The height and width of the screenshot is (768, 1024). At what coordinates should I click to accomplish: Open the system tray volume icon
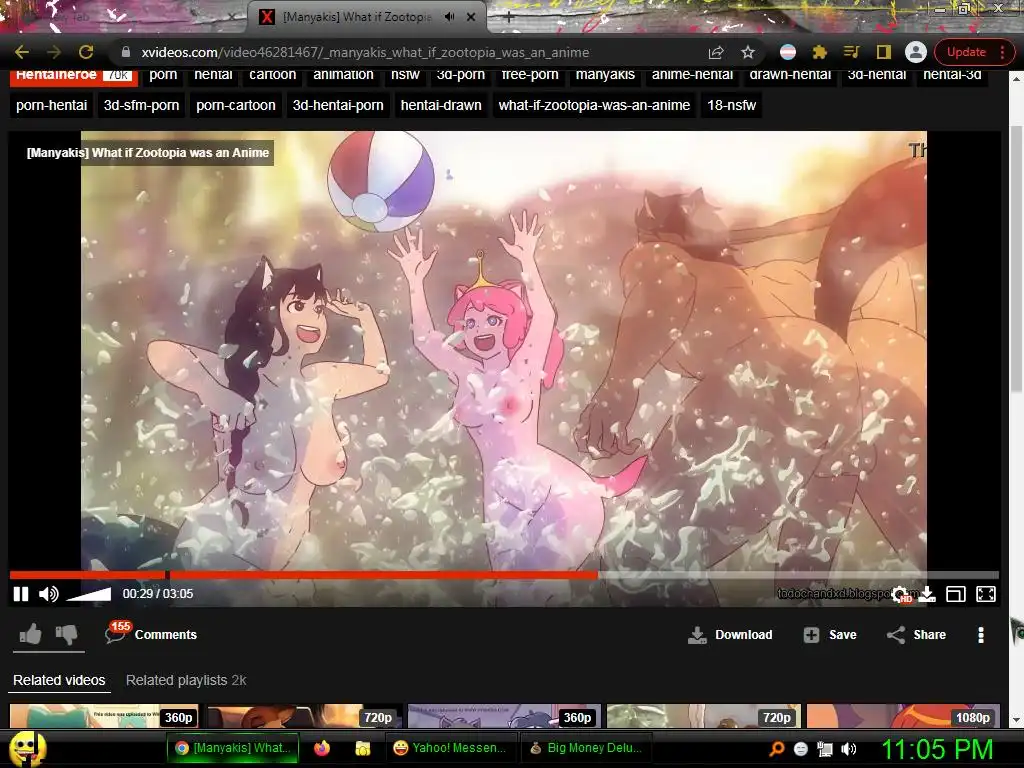point(849,749)
